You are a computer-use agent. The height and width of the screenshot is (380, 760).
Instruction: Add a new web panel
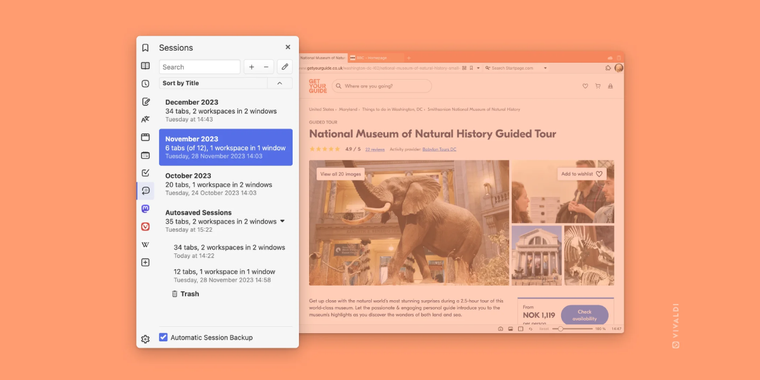coord(145,262)
